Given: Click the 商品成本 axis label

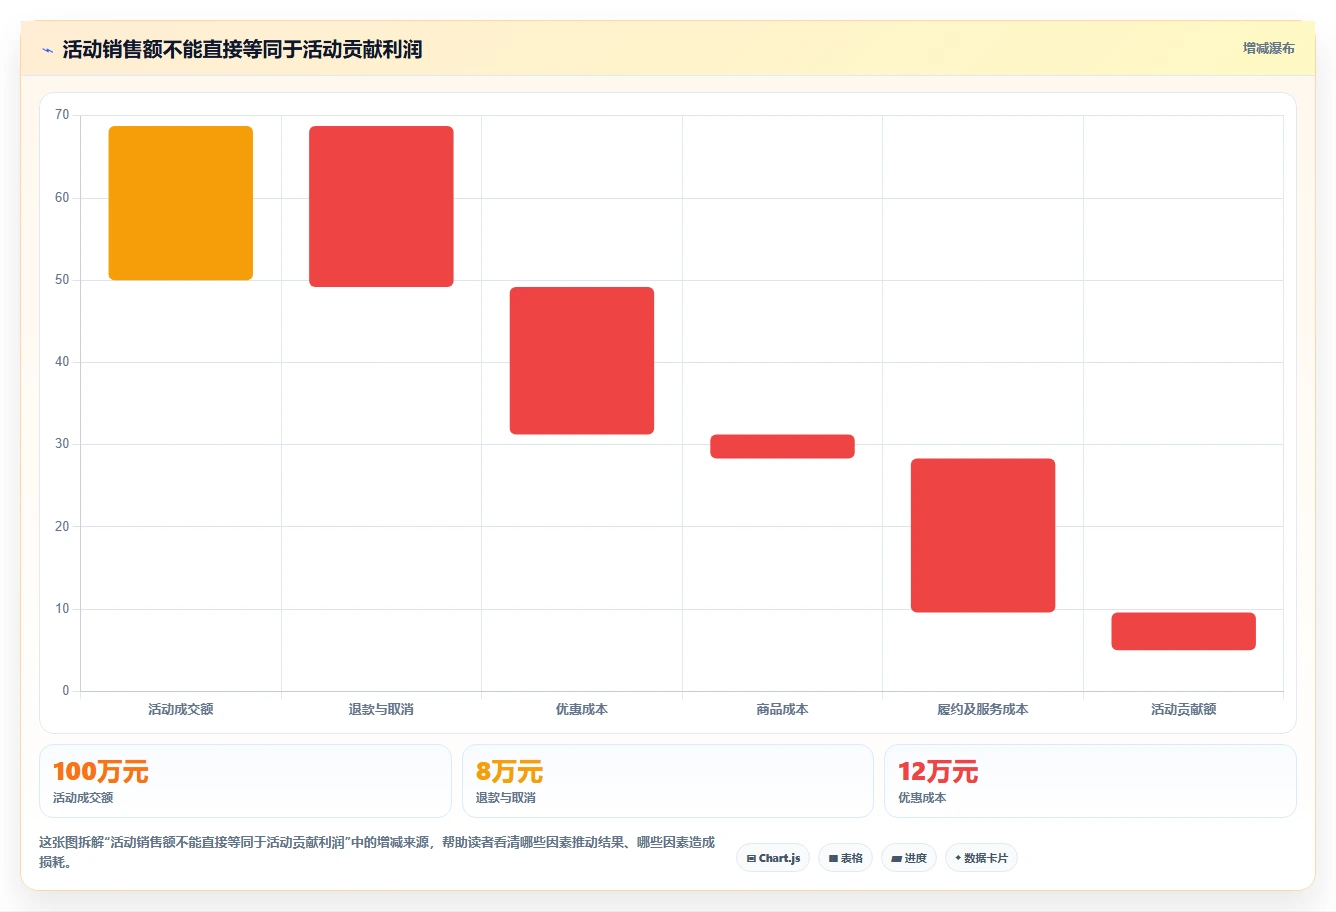Looking at the screenshot, I should pos(782,709).
